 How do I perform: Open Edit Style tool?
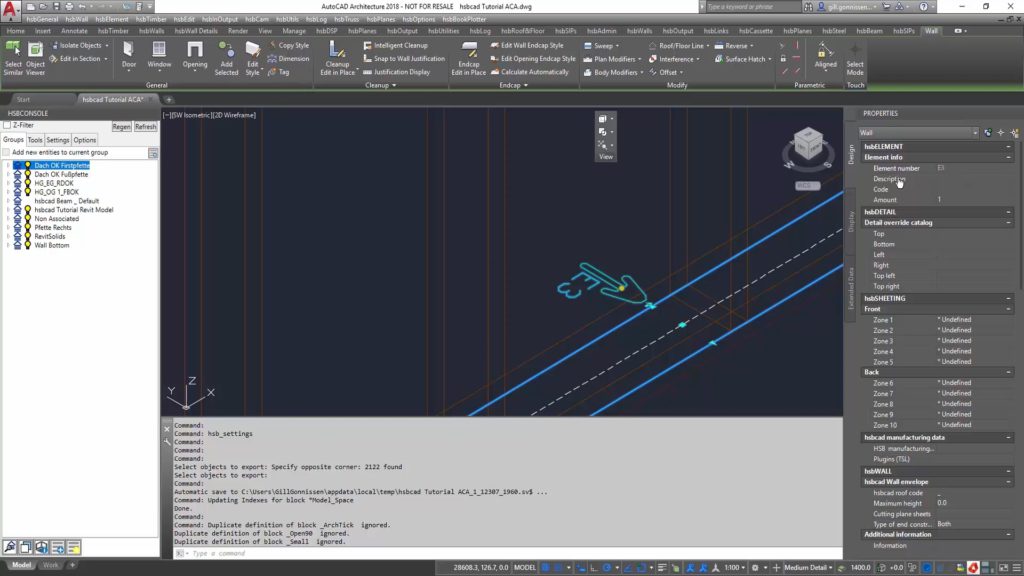click(x=253, y=58)
